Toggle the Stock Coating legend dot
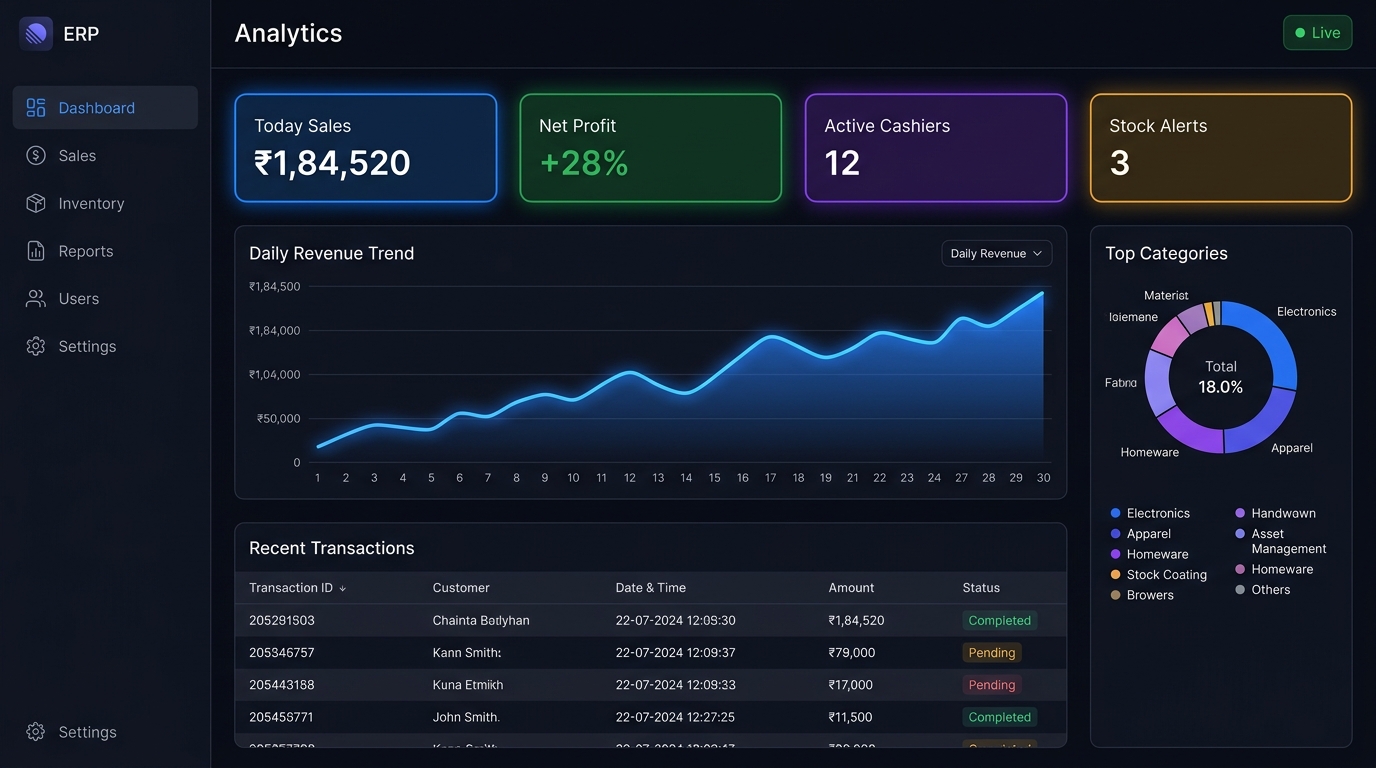 pos(1115,575)
